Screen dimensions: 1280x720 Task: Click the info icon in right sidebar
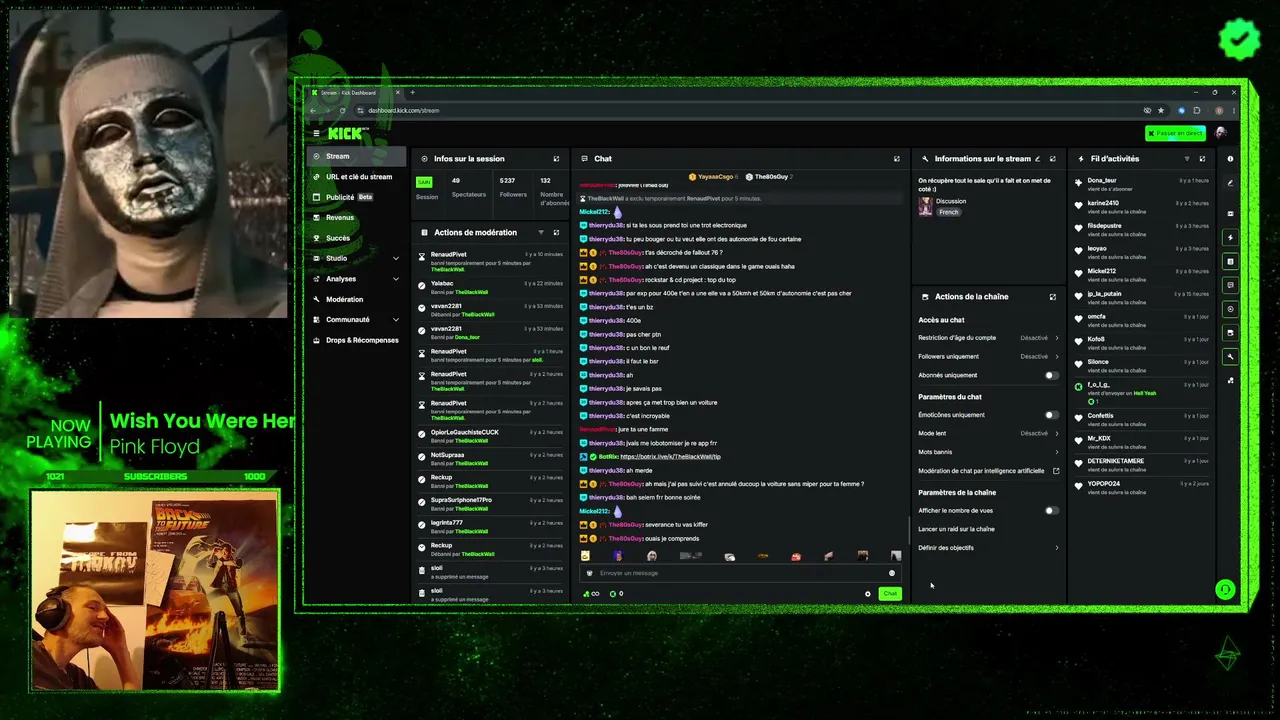pos(1230,159)
